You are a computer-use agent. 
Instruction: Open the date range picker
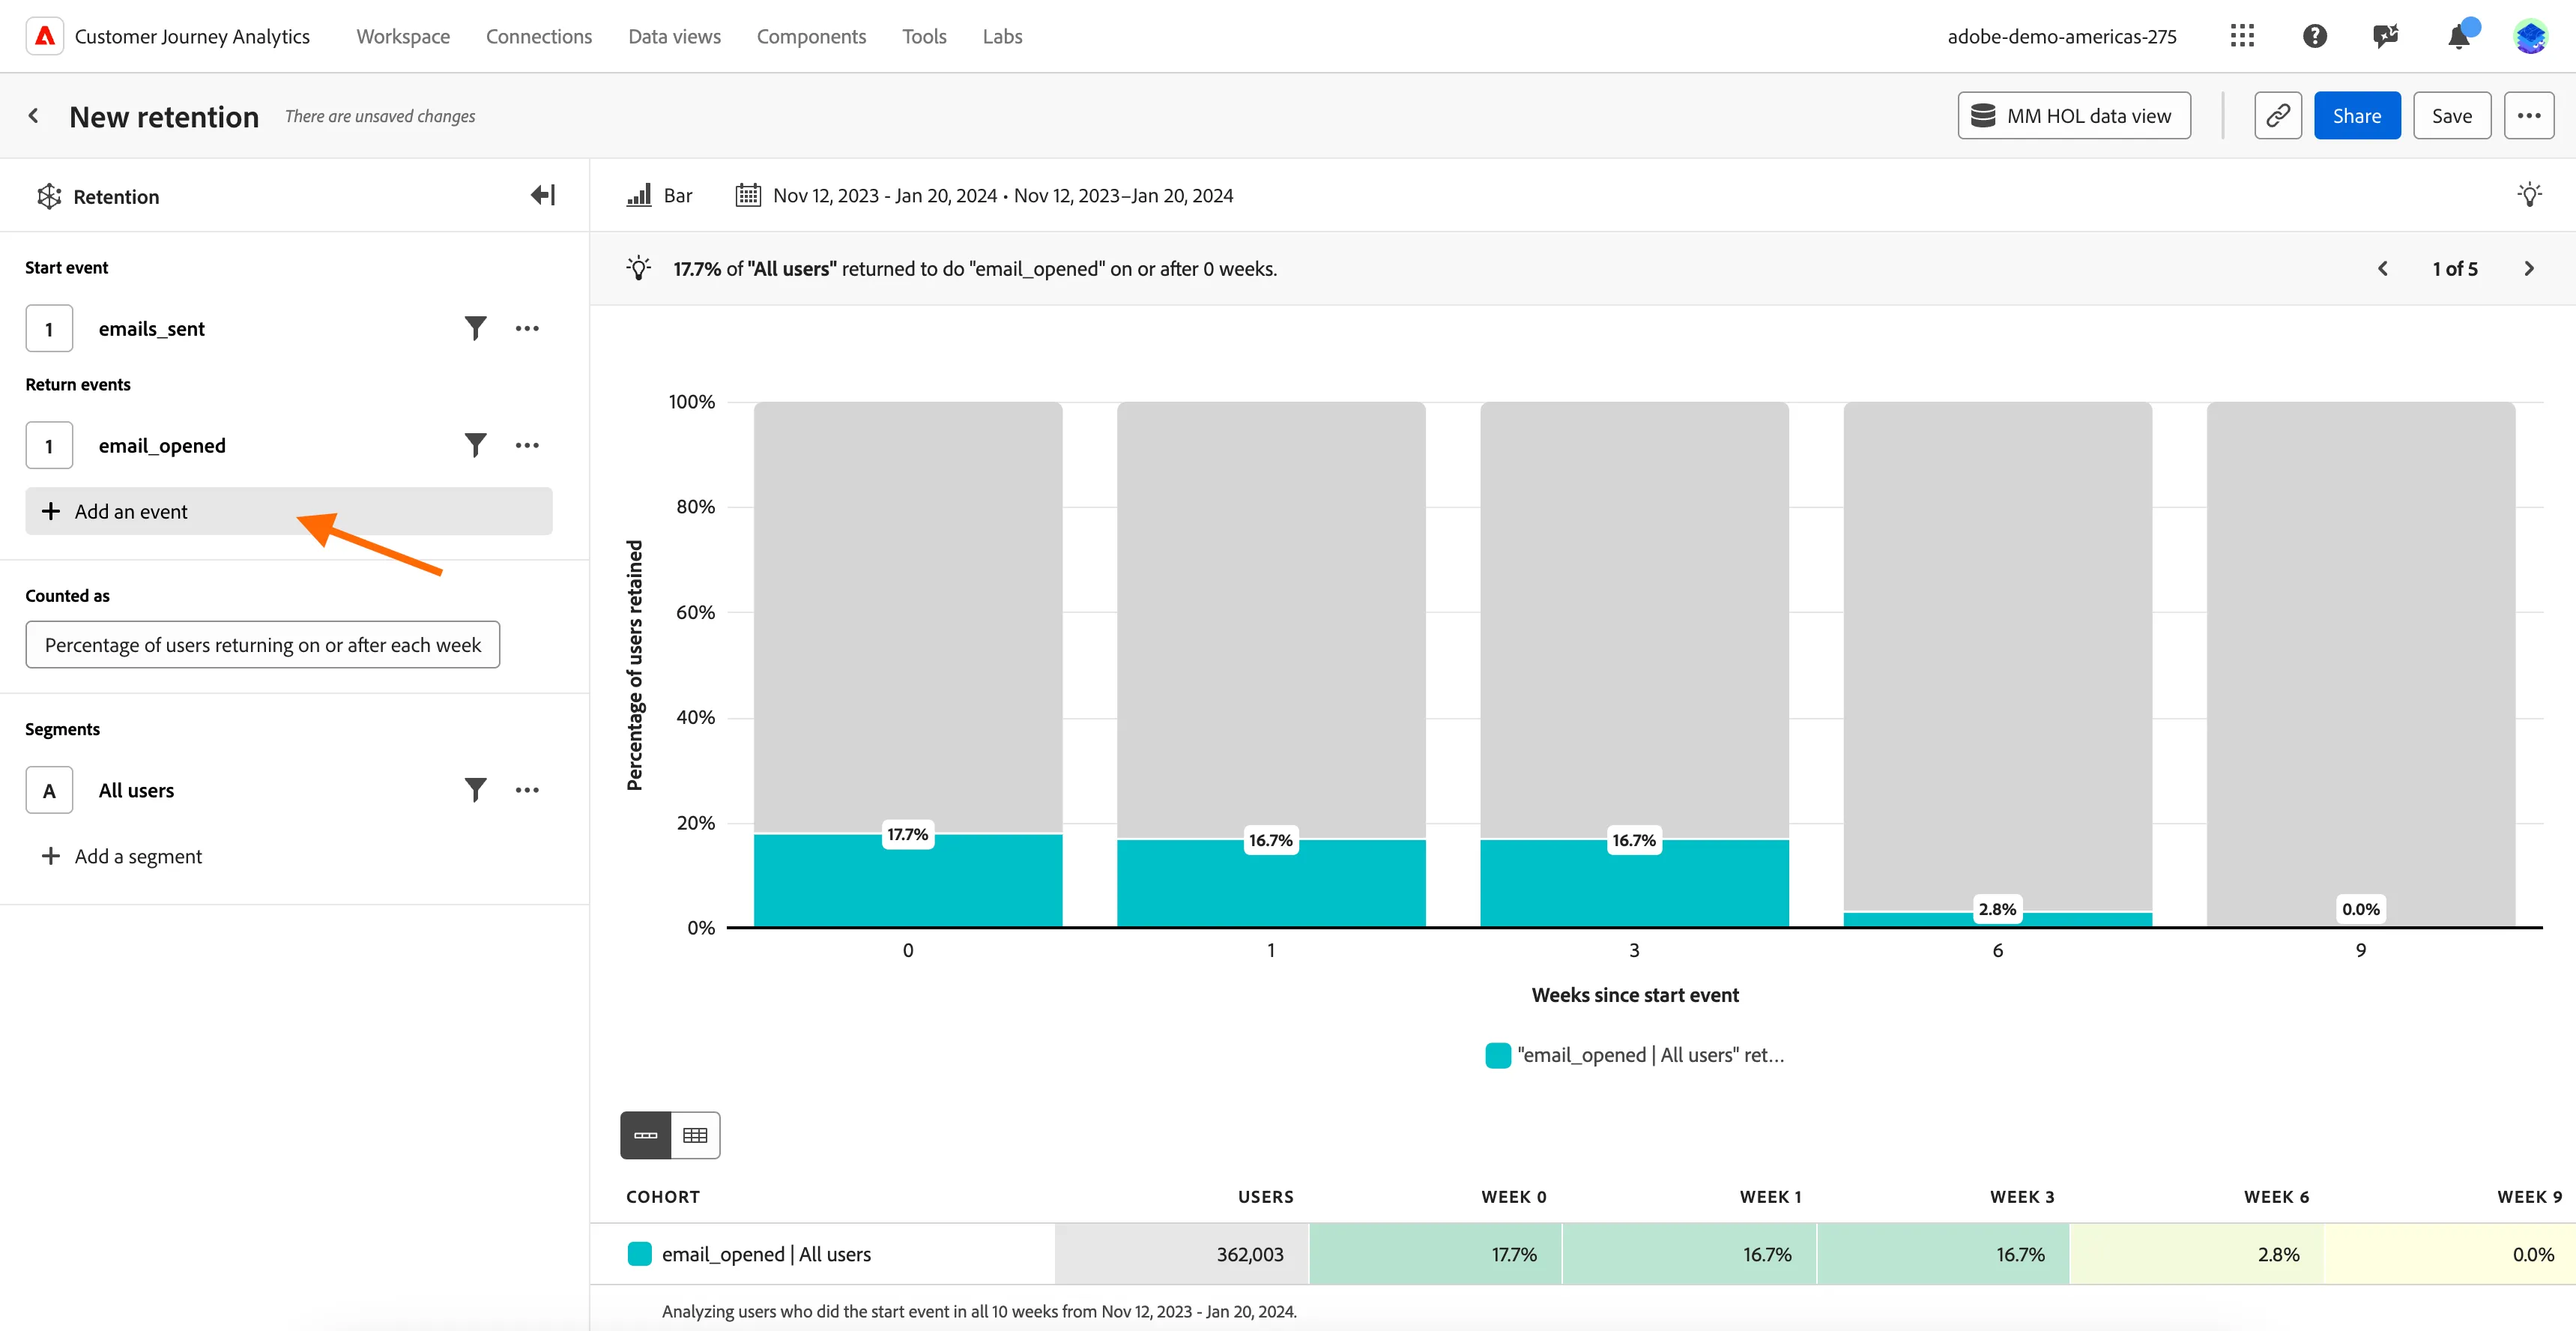[984, 195]
